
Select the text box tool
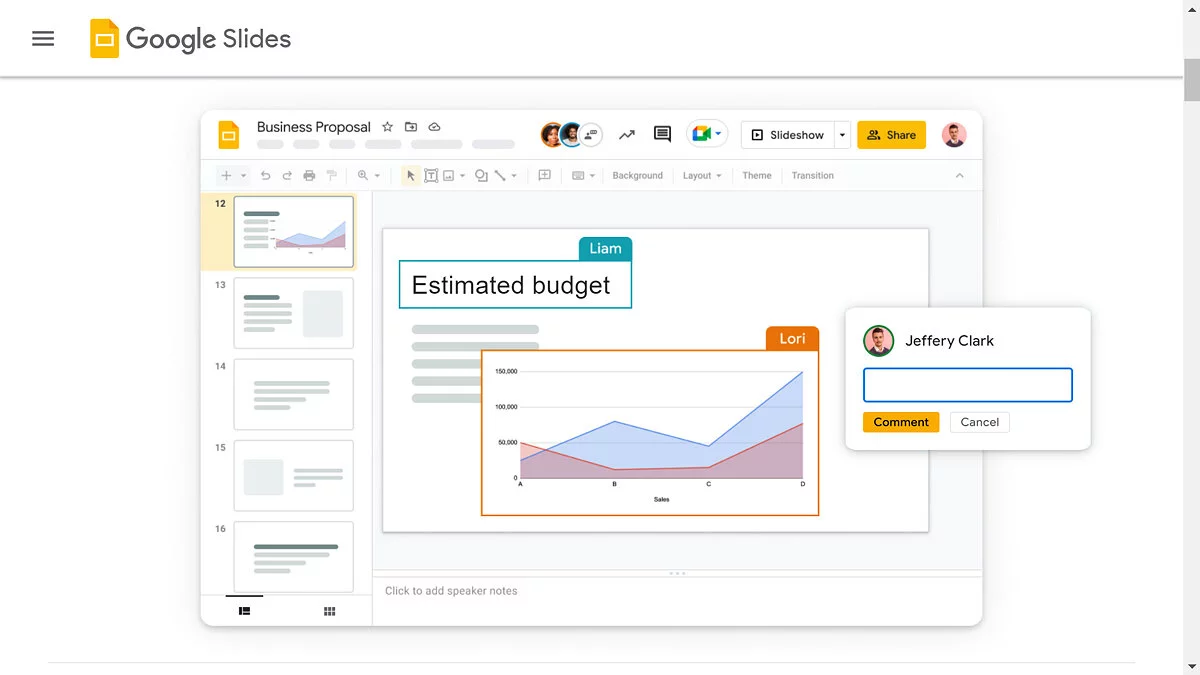pos(431,176)
